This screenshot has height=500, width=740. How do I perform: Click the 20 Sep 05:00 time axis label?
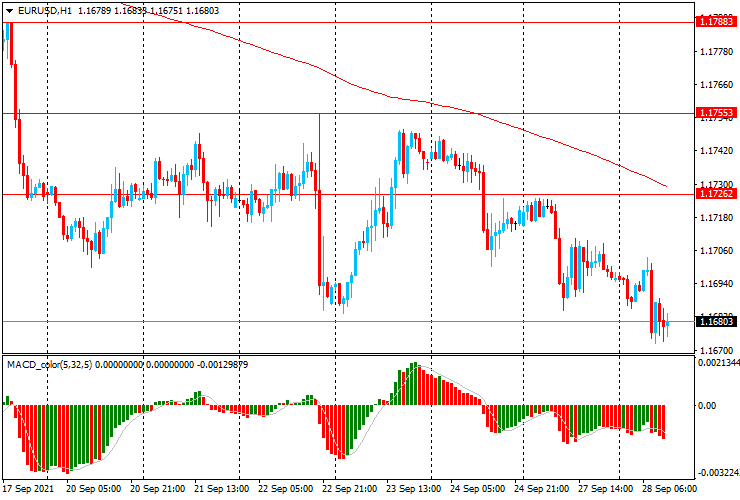coord(93,488)
